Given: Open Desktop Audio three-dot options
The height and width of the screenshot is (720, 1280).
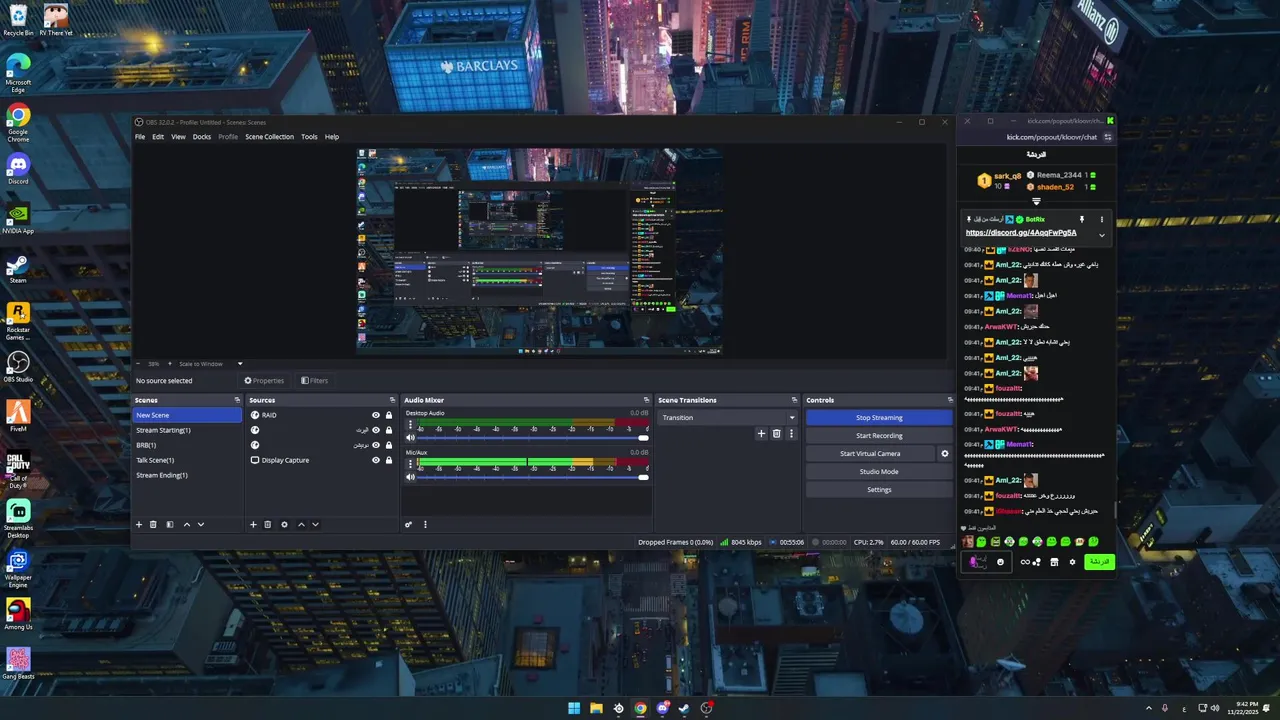Looking at the screenshot, I should 410,425.
